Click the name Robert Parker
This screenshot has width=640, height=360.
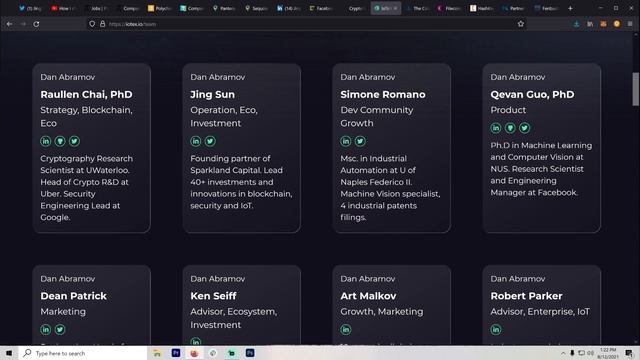coord(527,296)
